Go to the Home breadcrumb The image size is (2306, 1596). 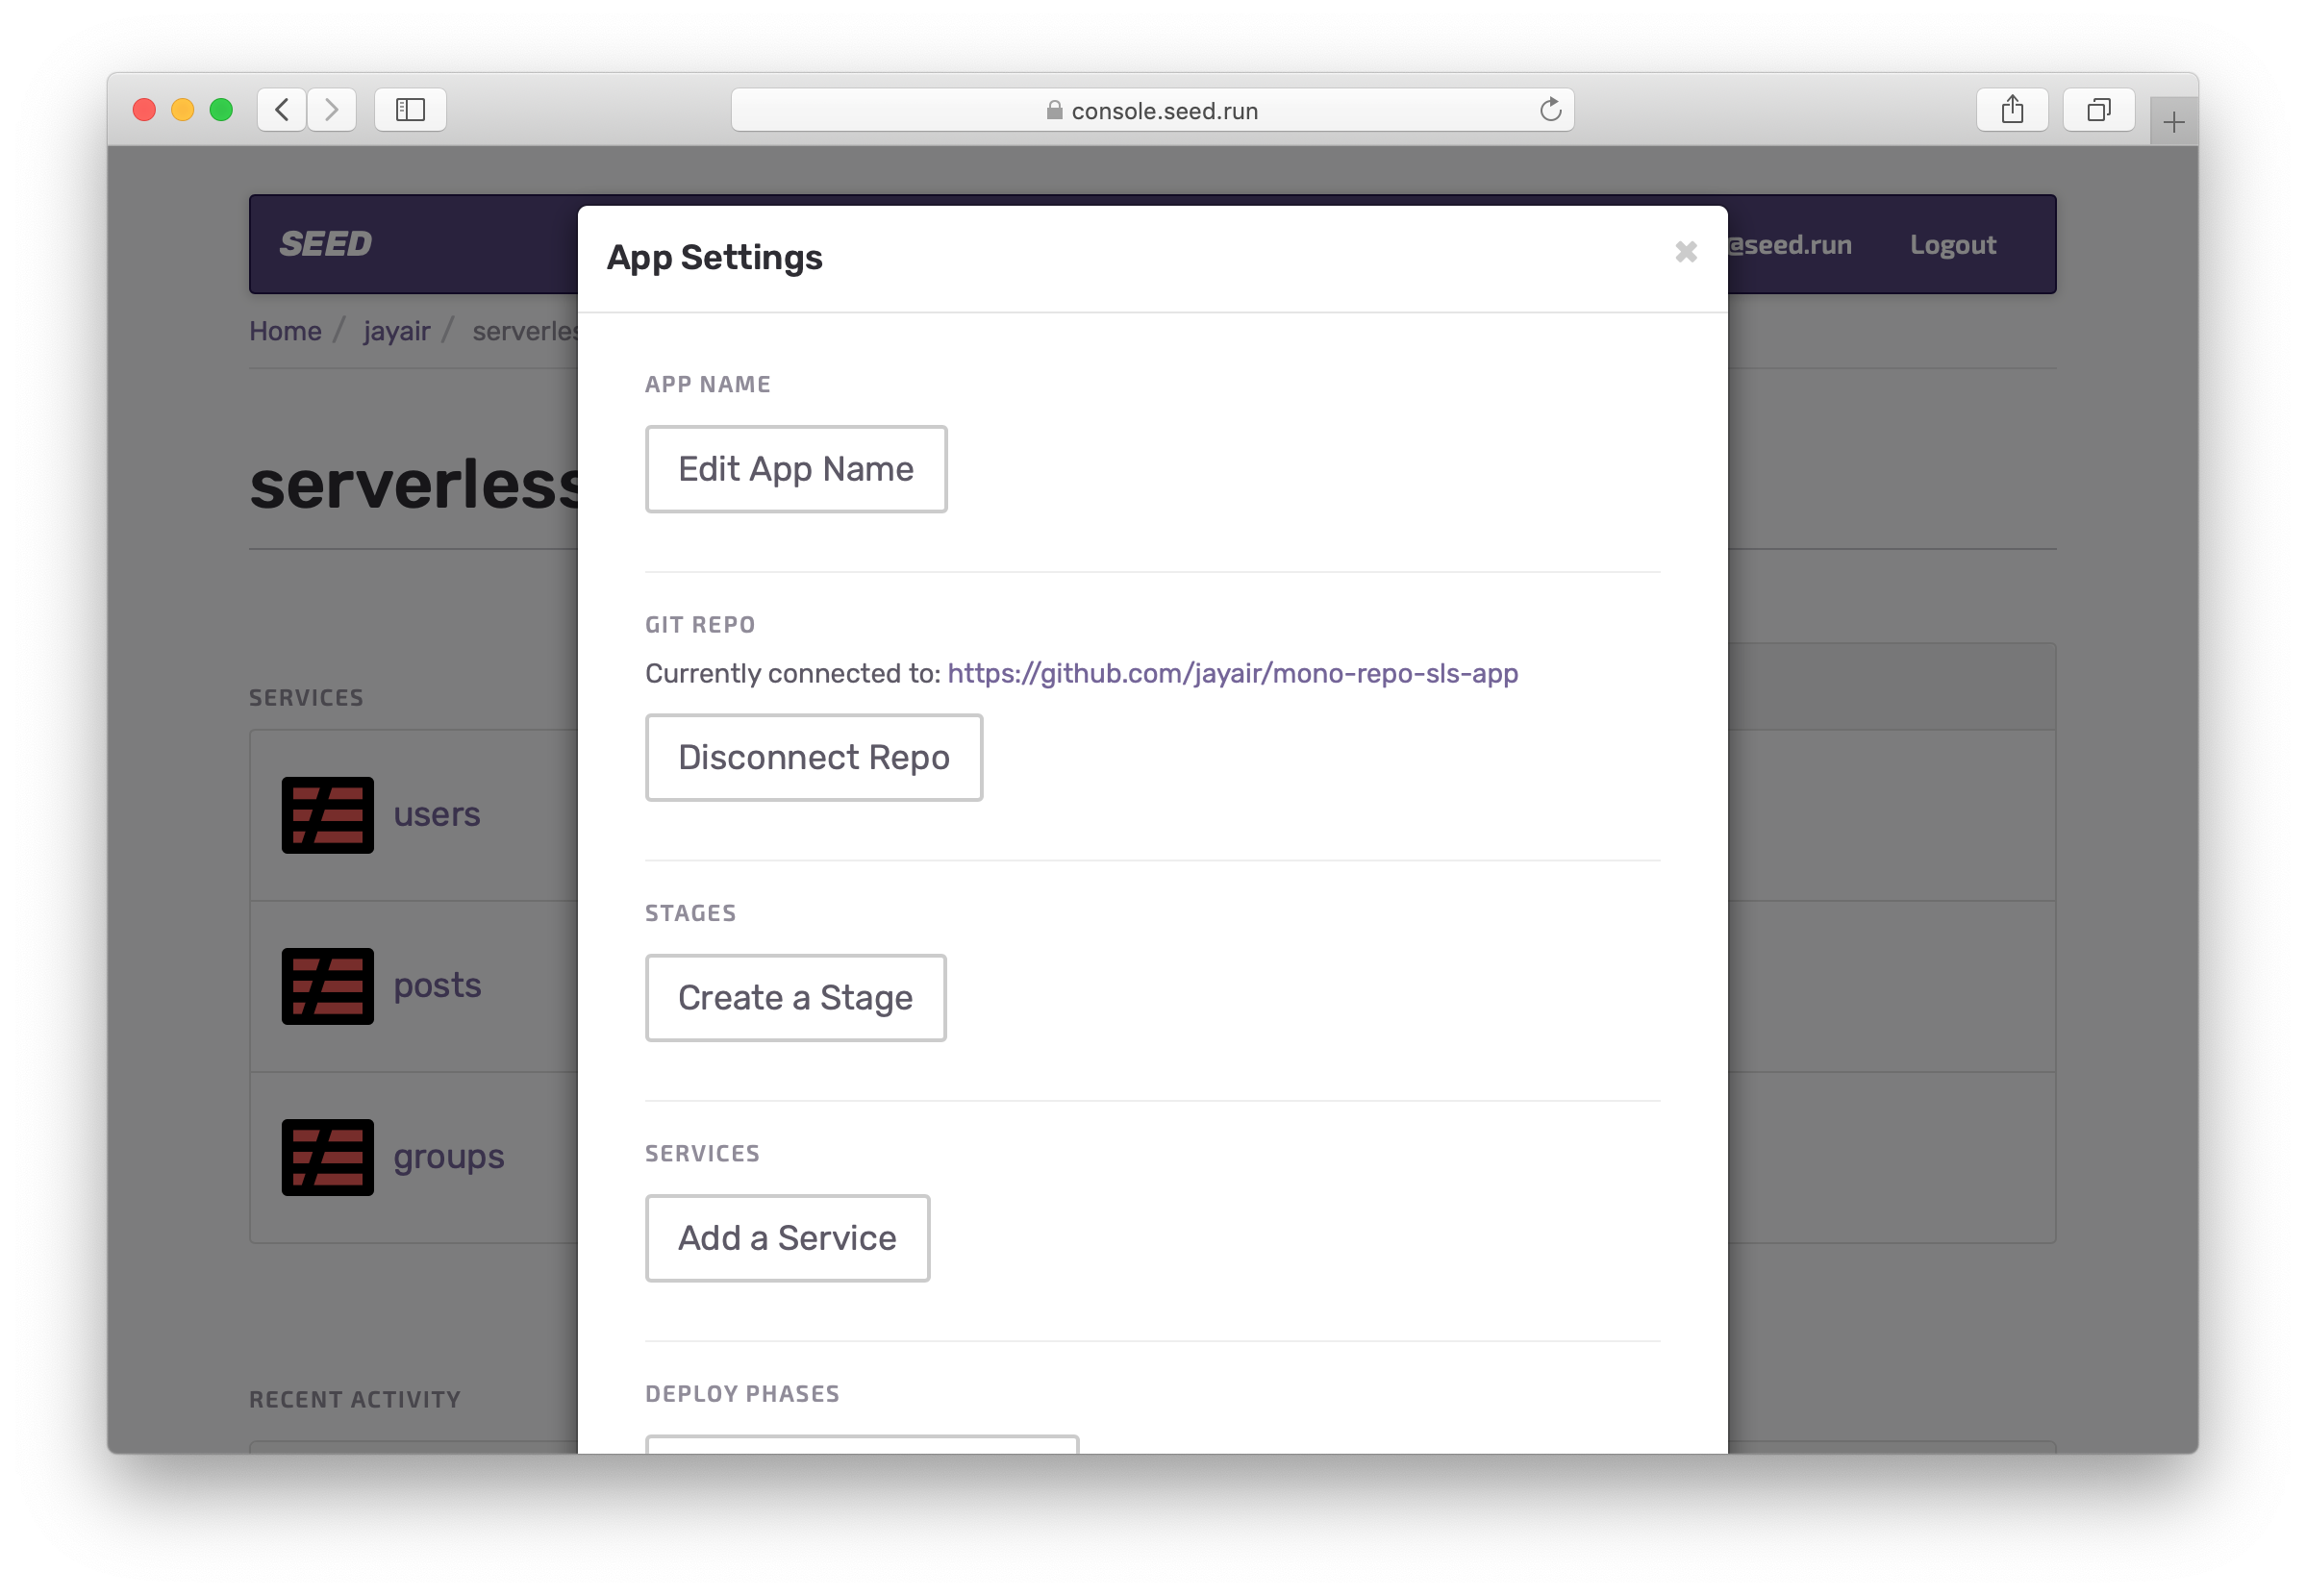(285, 331)
